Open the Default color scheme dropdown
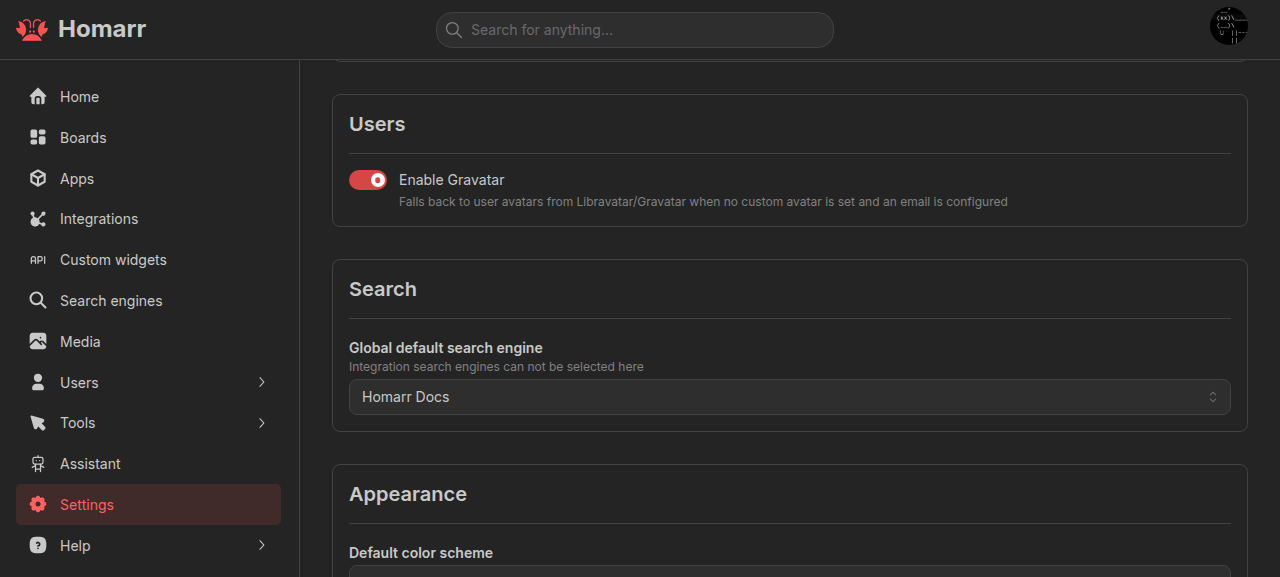Screen dimensions: 1280x577 (x=790, y=571)
